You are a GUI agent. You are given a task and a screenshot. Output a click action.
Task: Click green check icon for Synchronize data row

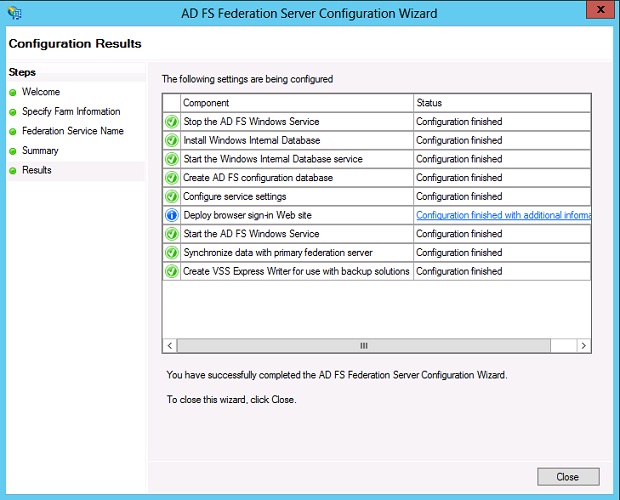pyautogui.click(x=172, y=253)
